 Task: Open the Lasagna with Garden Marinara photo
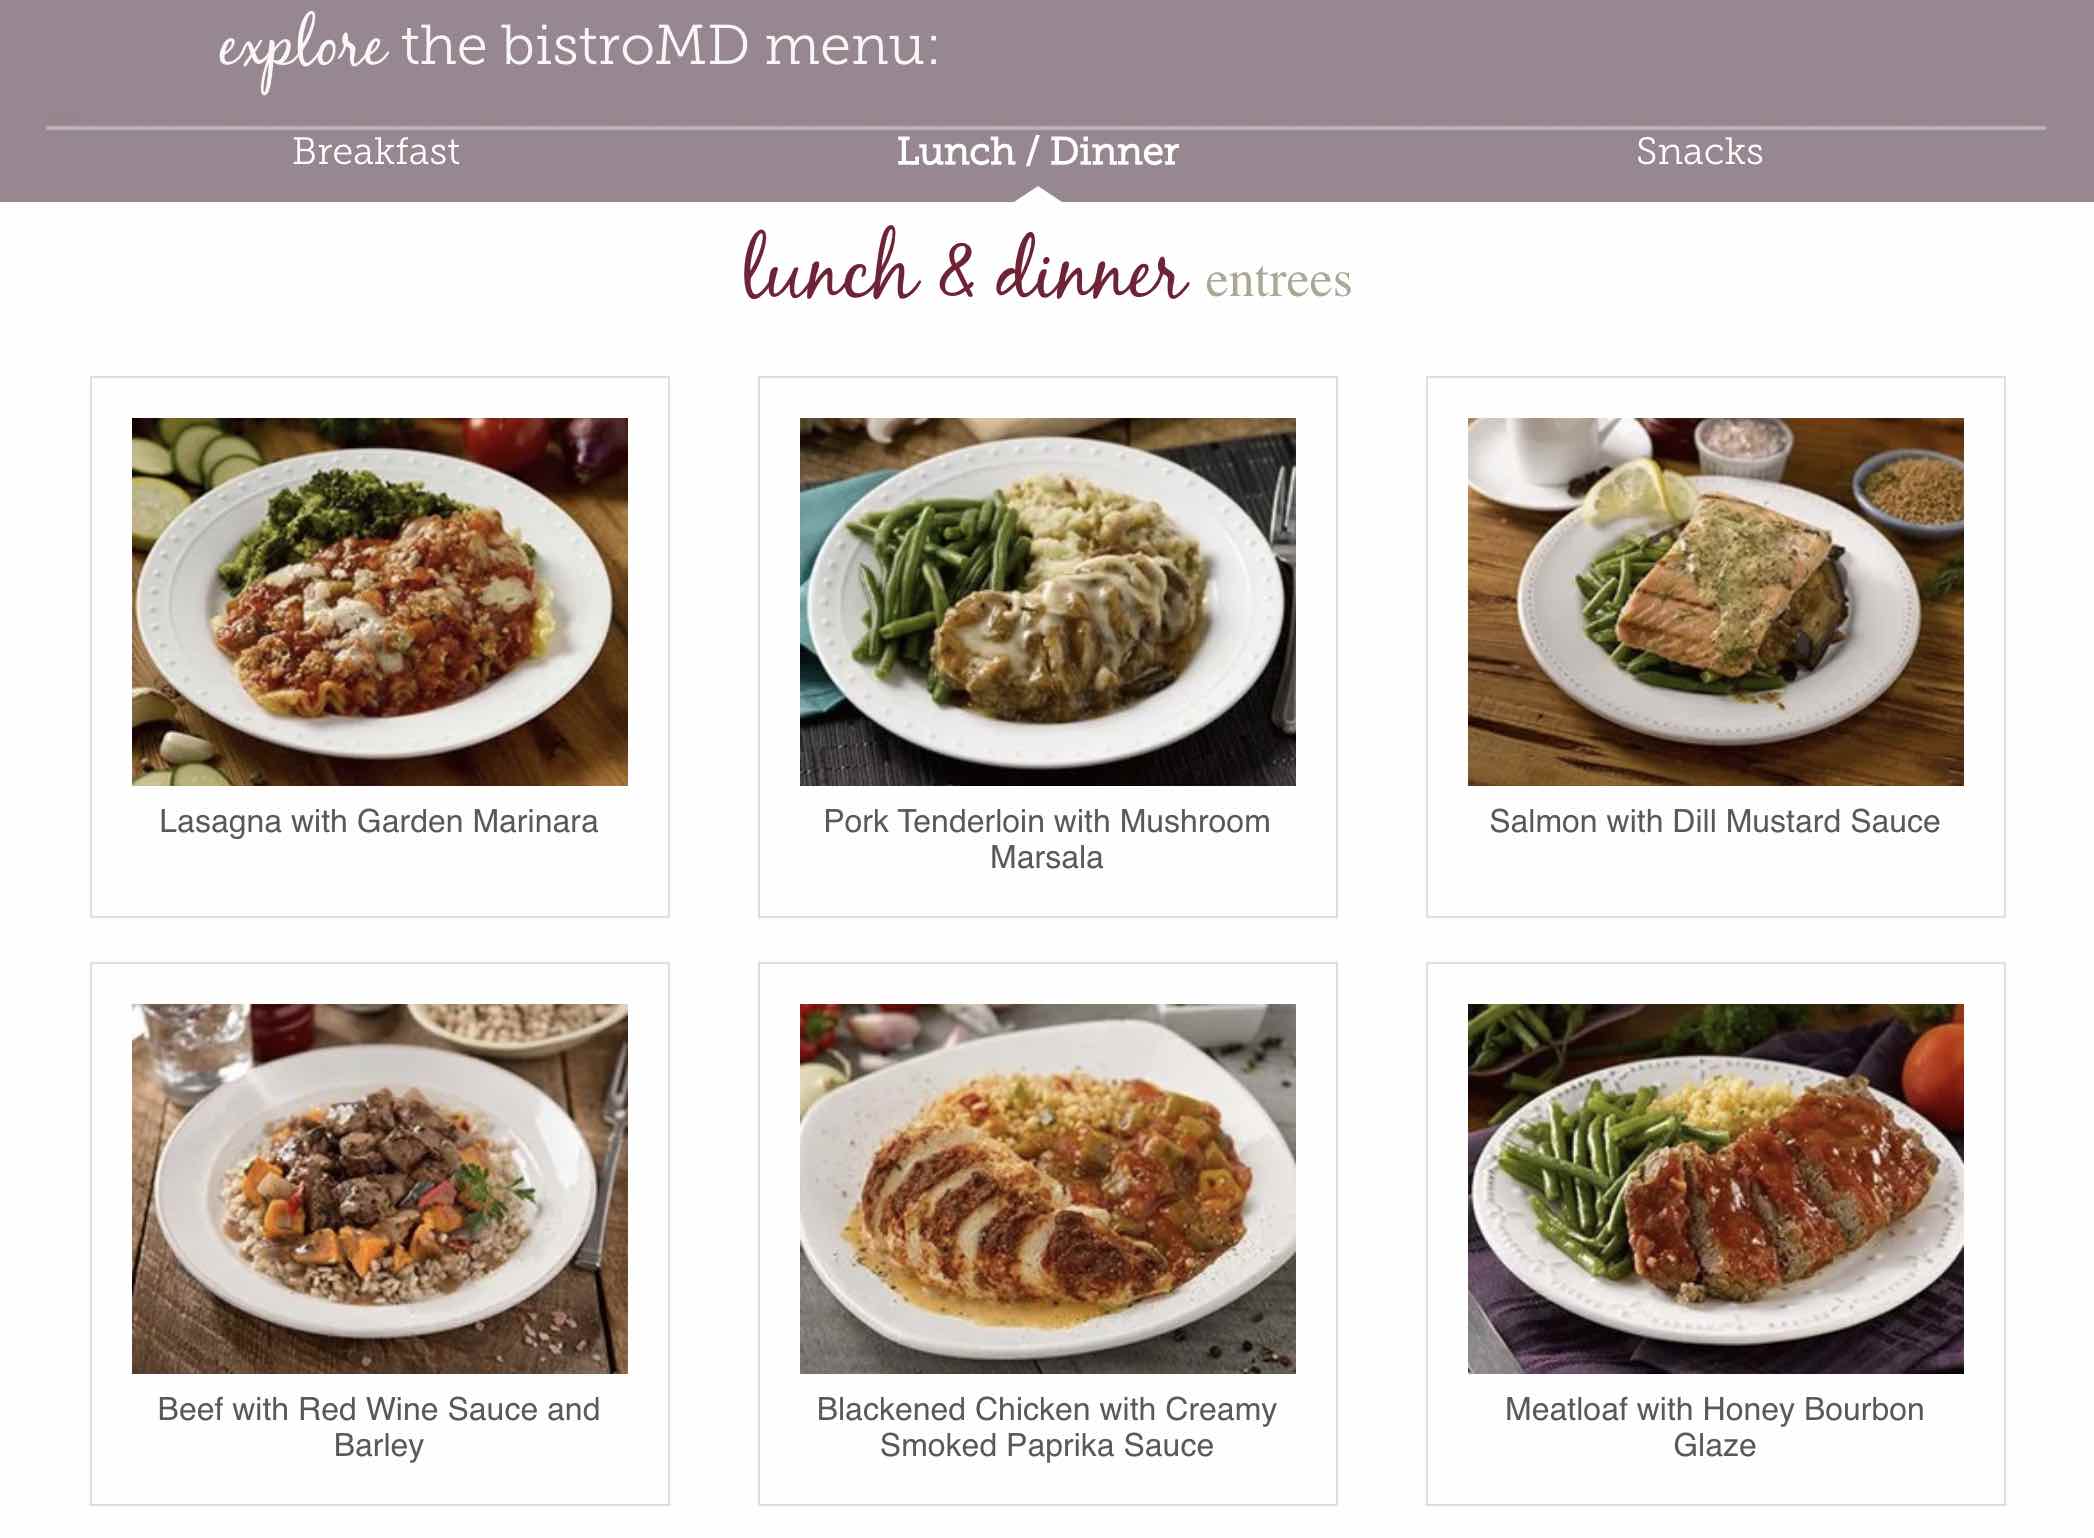380,601
